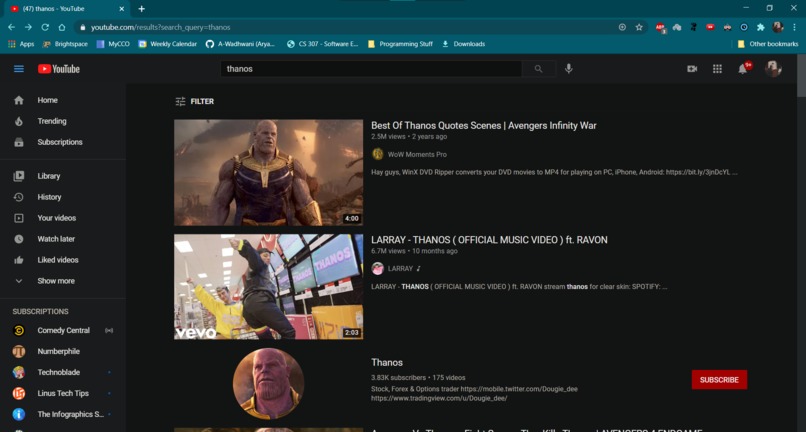Open Chrome profile avatar in toolbar
The image size is (806, 432).
point(777,27)
